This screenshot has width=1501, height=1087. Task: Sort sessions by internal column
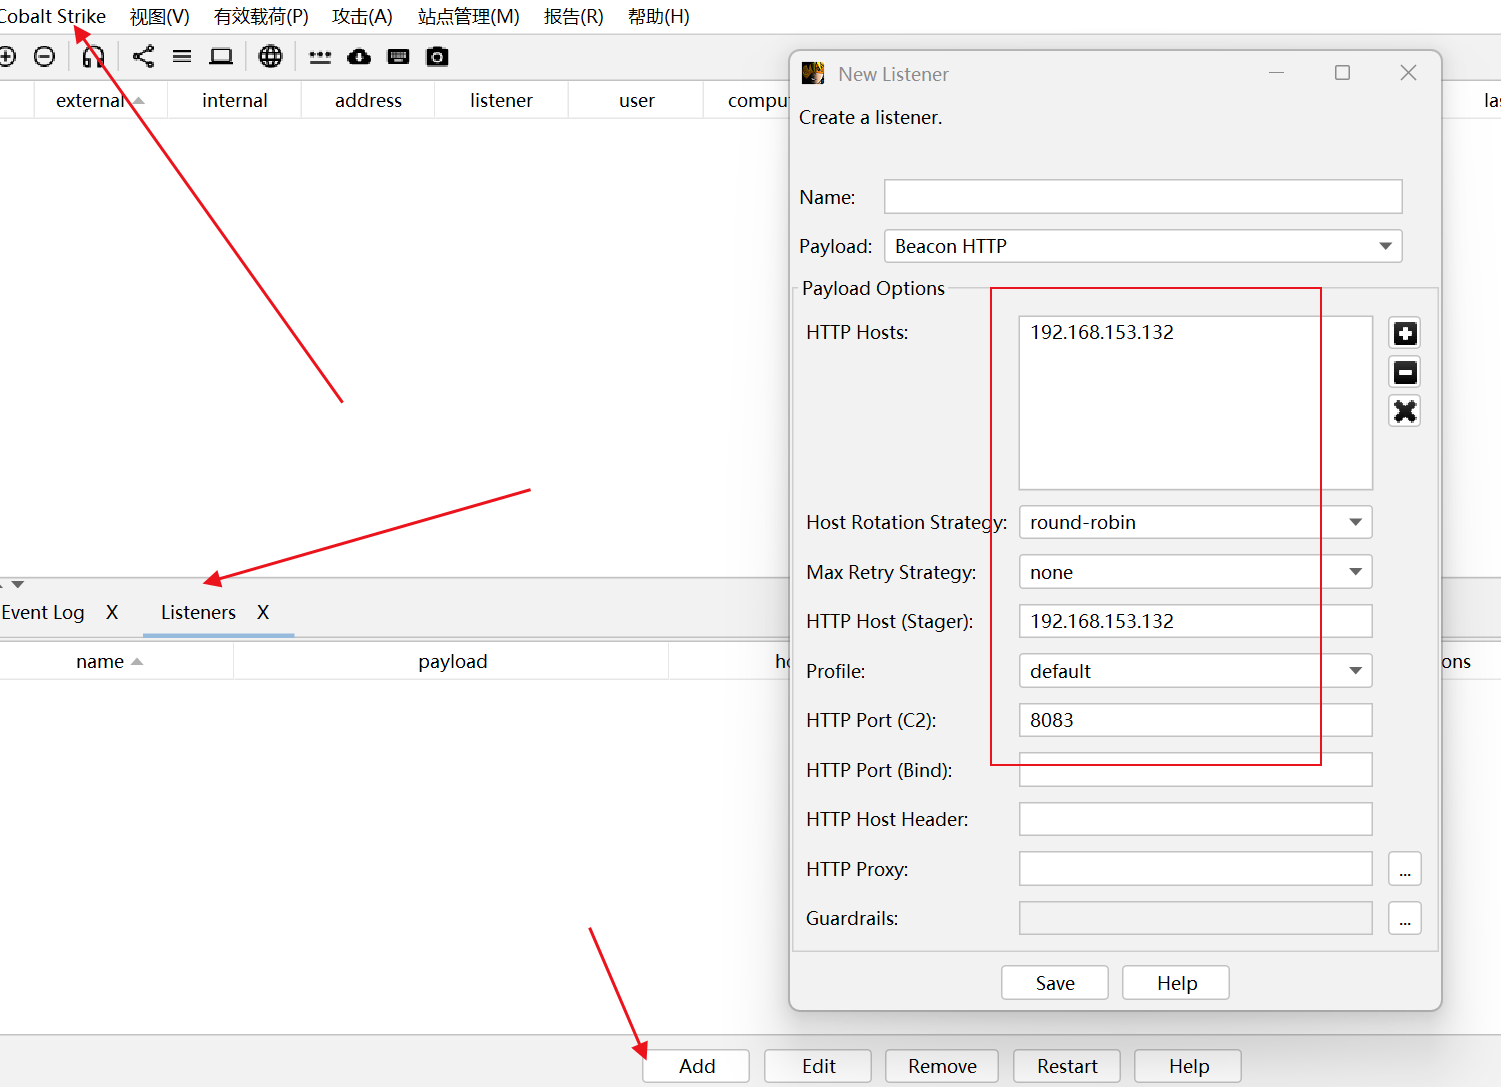tap(235, 100)
